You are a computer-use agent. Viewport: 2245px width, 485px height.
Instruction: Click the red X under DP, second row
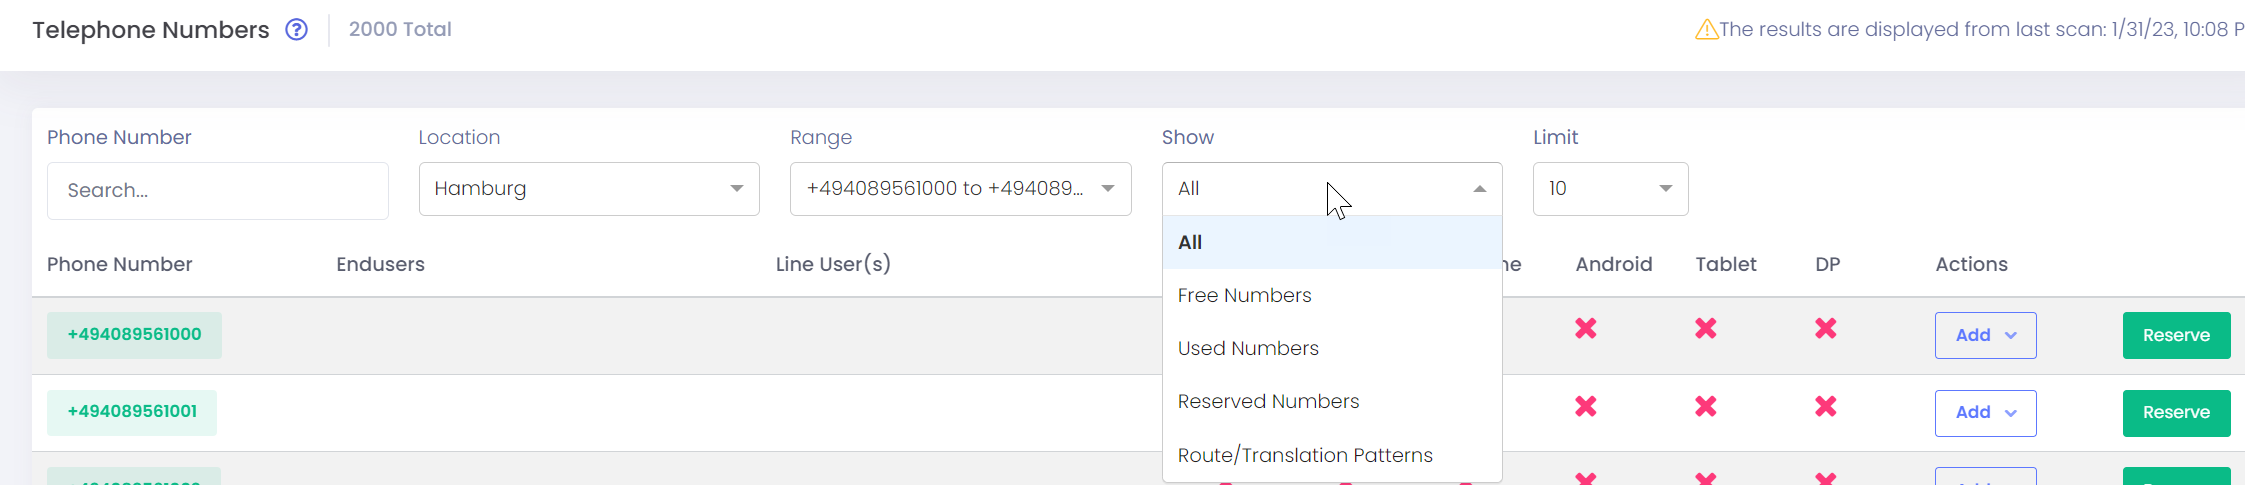point(1826,406)
